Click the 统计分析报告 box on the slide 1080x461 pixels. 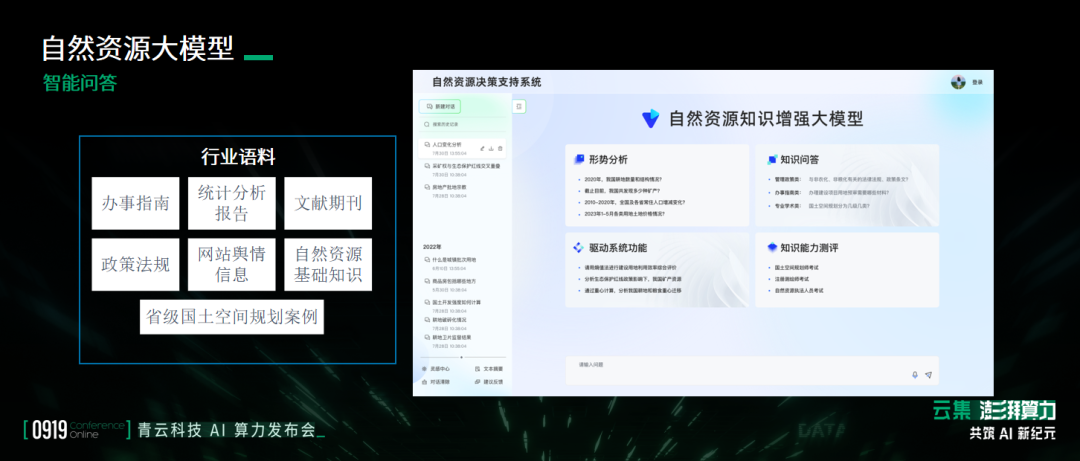click(231, 203)
